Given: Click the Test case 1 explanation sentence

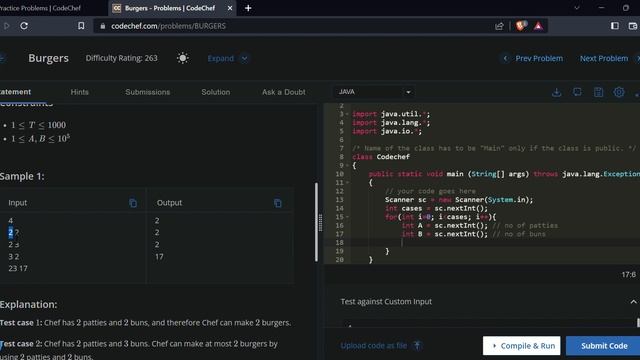Looking at the screenshot, I should point(145,322).
